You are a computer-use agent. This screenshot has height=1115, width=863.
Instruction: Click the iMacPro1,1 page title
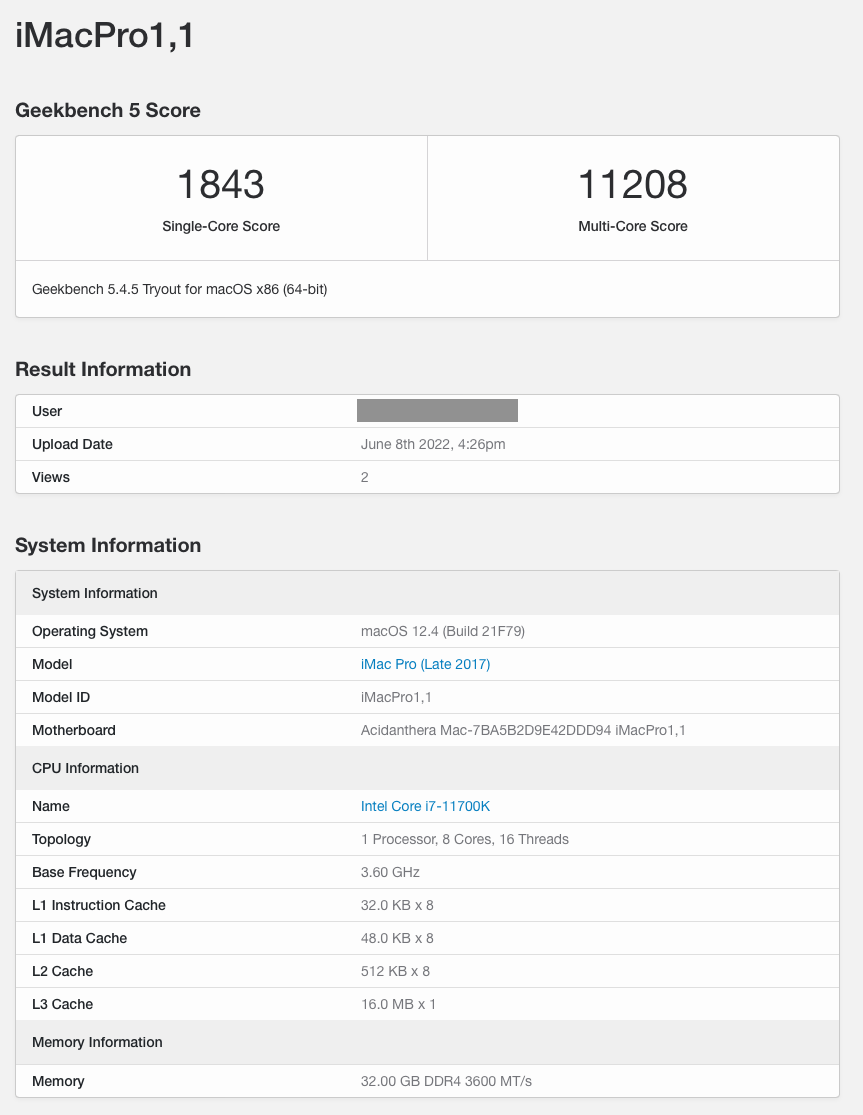click(104, 36)
